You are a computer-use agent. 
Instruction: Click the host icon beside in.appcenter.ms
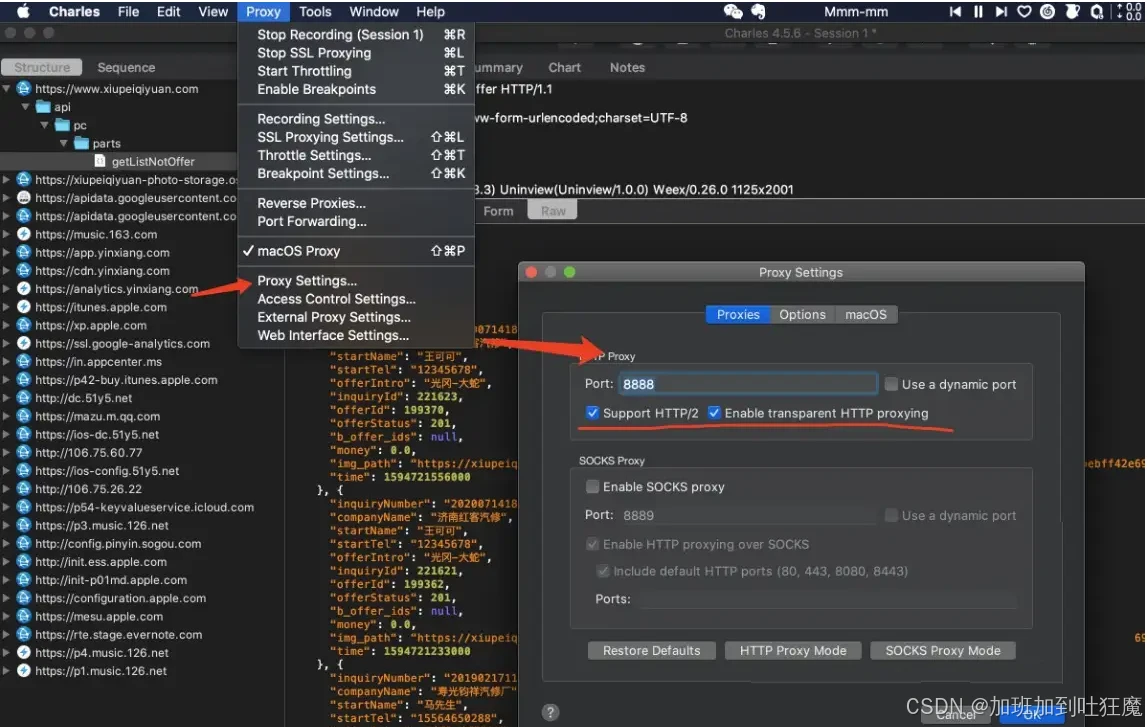coord(23,361)
